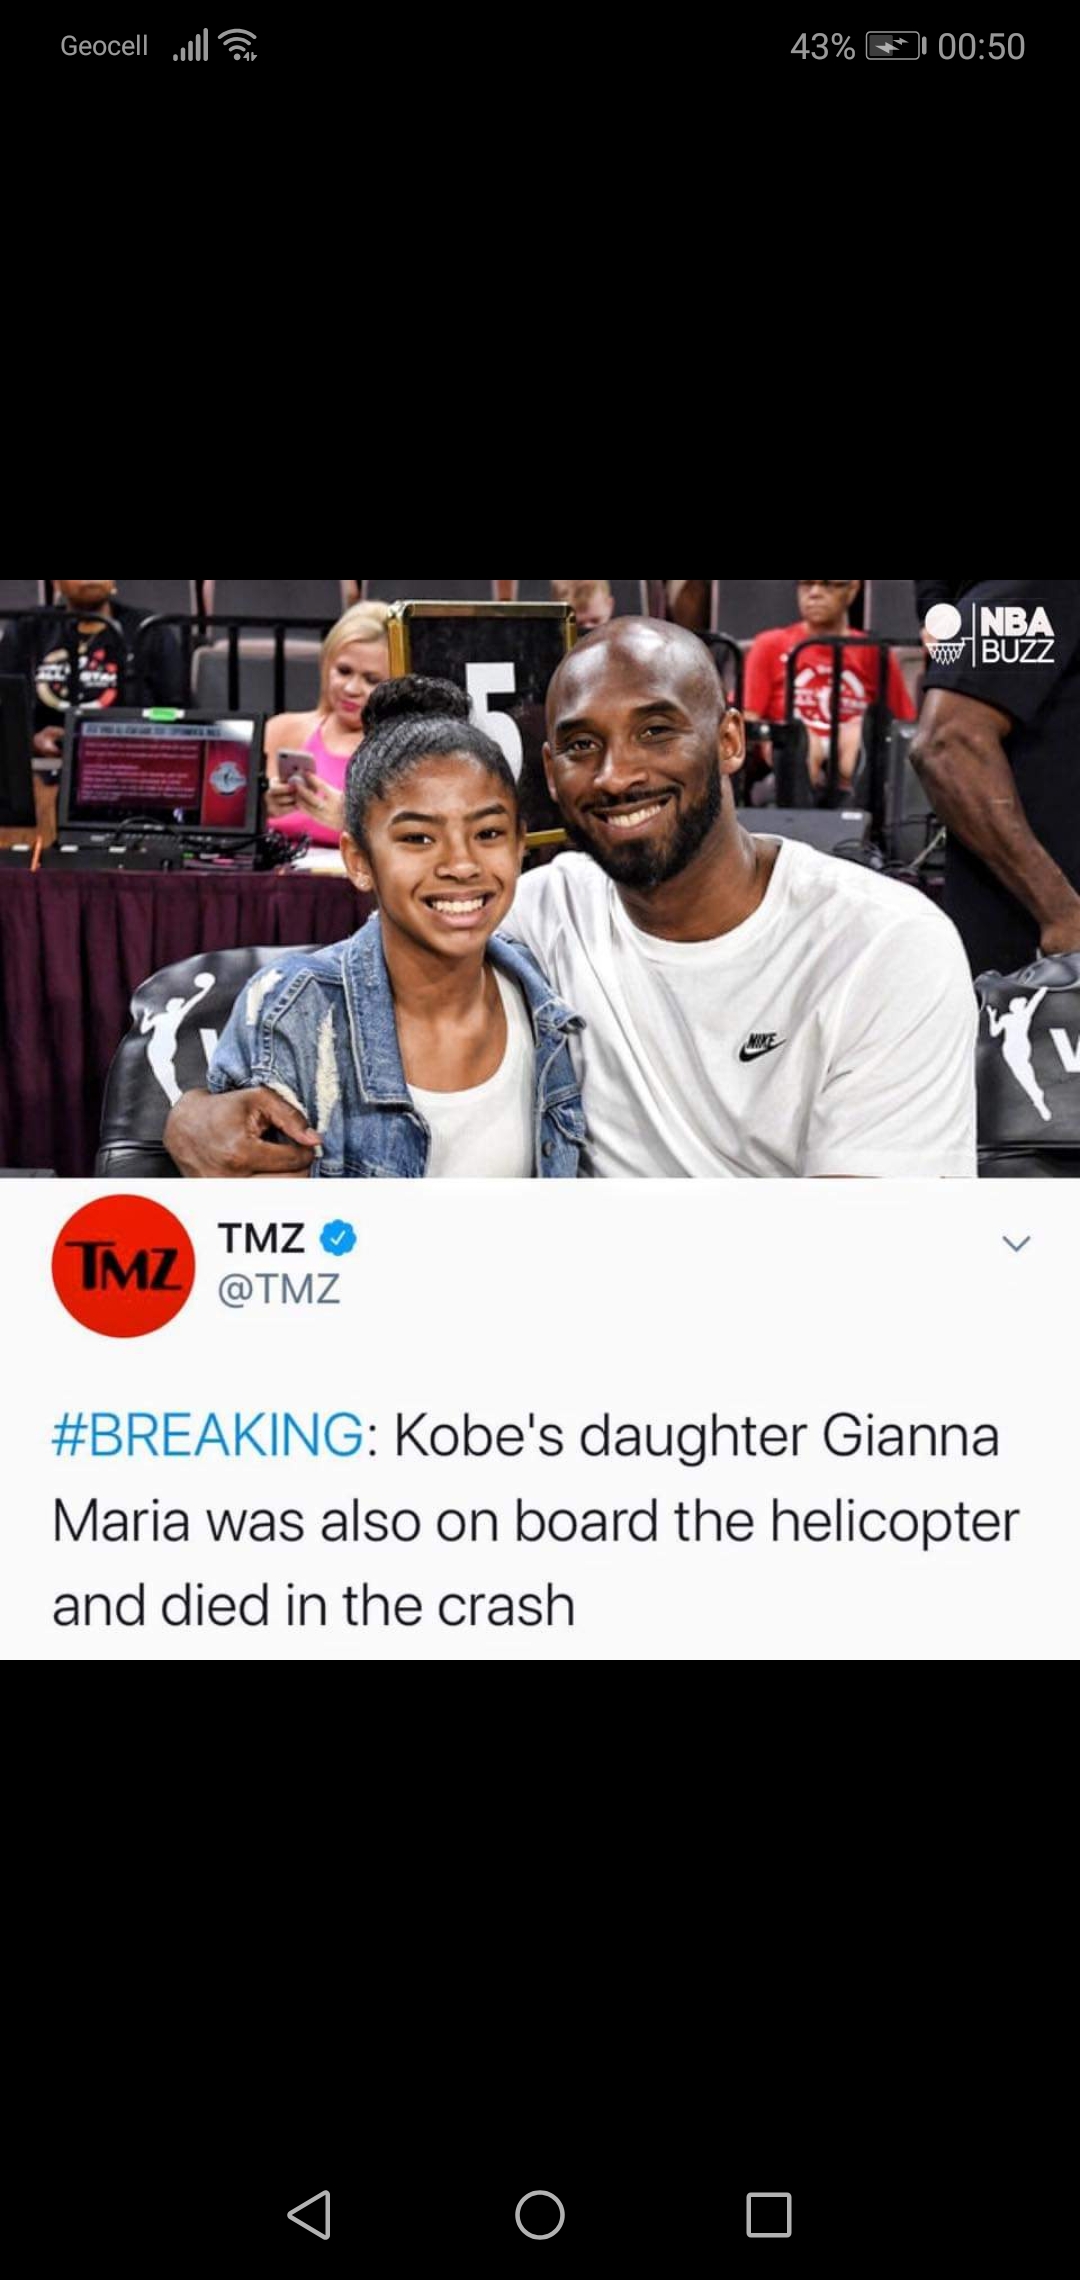Expand the tweet options chevron

[1016, 1244]
